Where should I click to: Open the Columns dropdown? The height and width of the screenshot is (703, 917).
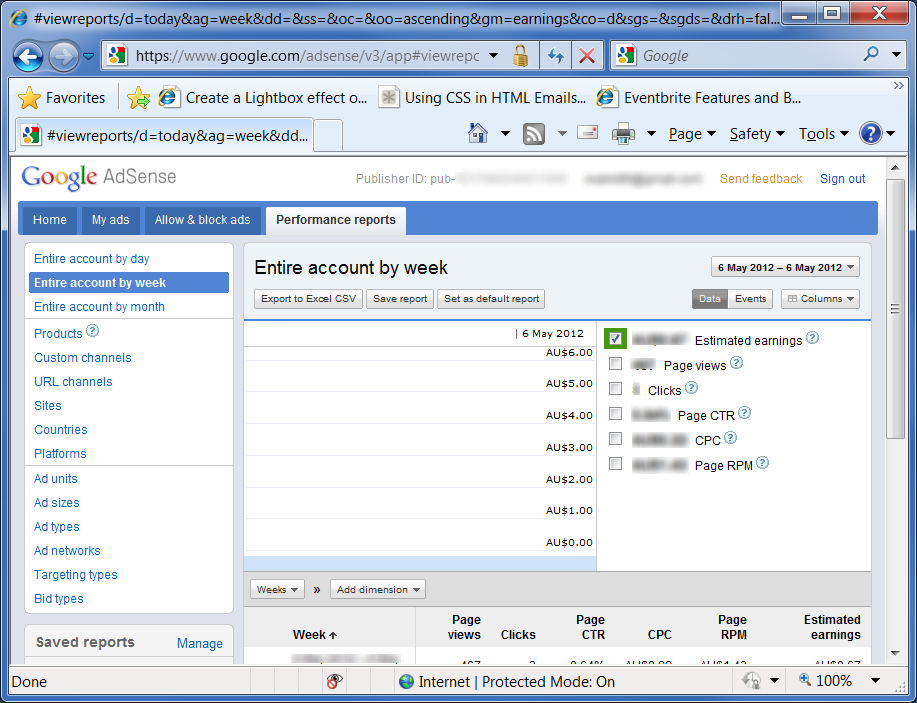821,299
